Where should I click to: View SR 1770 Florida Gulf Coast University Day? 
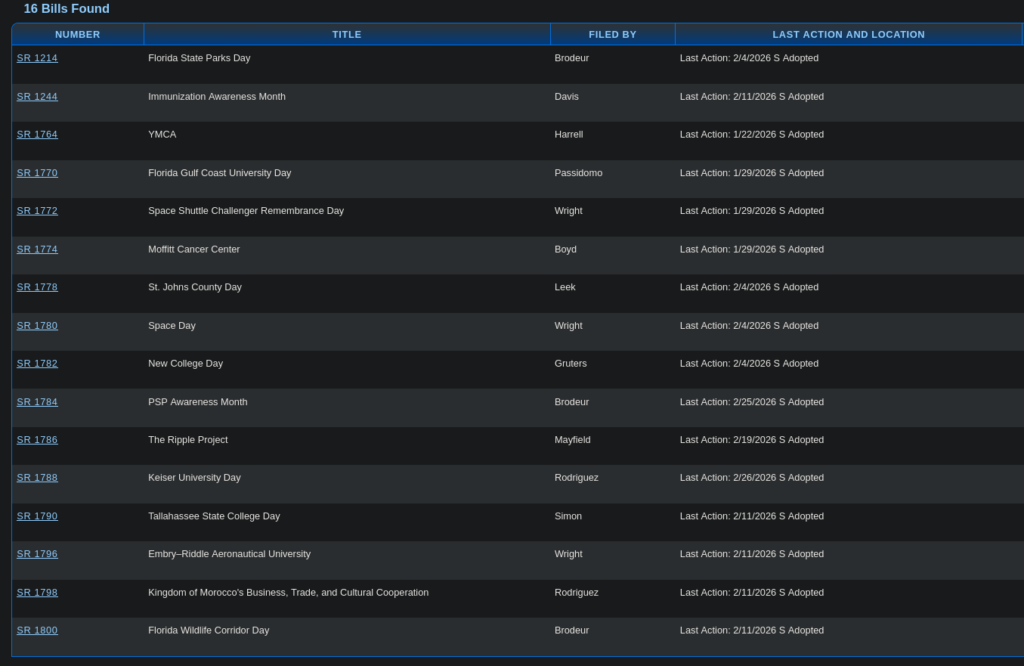[x=37, y=172]
